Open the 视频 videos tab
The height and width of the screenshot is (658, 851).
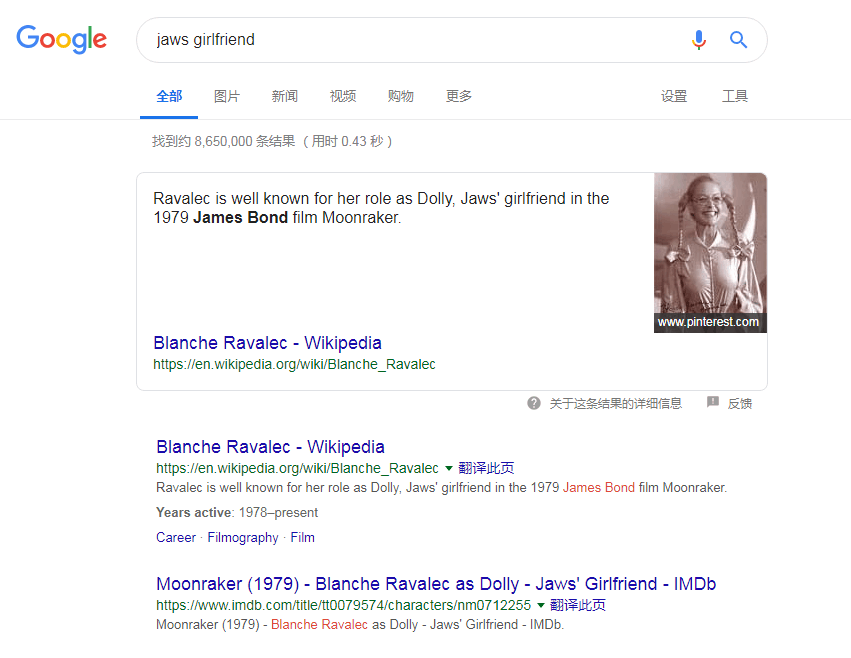point(343,96)
